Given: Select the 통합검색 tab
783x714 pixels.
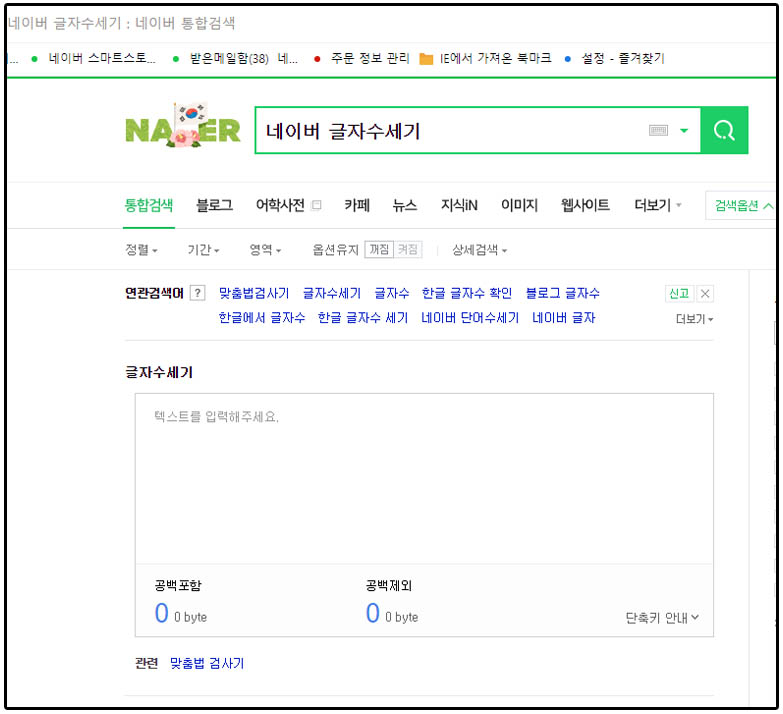Looking at the screenshot, I should (149, 205).
